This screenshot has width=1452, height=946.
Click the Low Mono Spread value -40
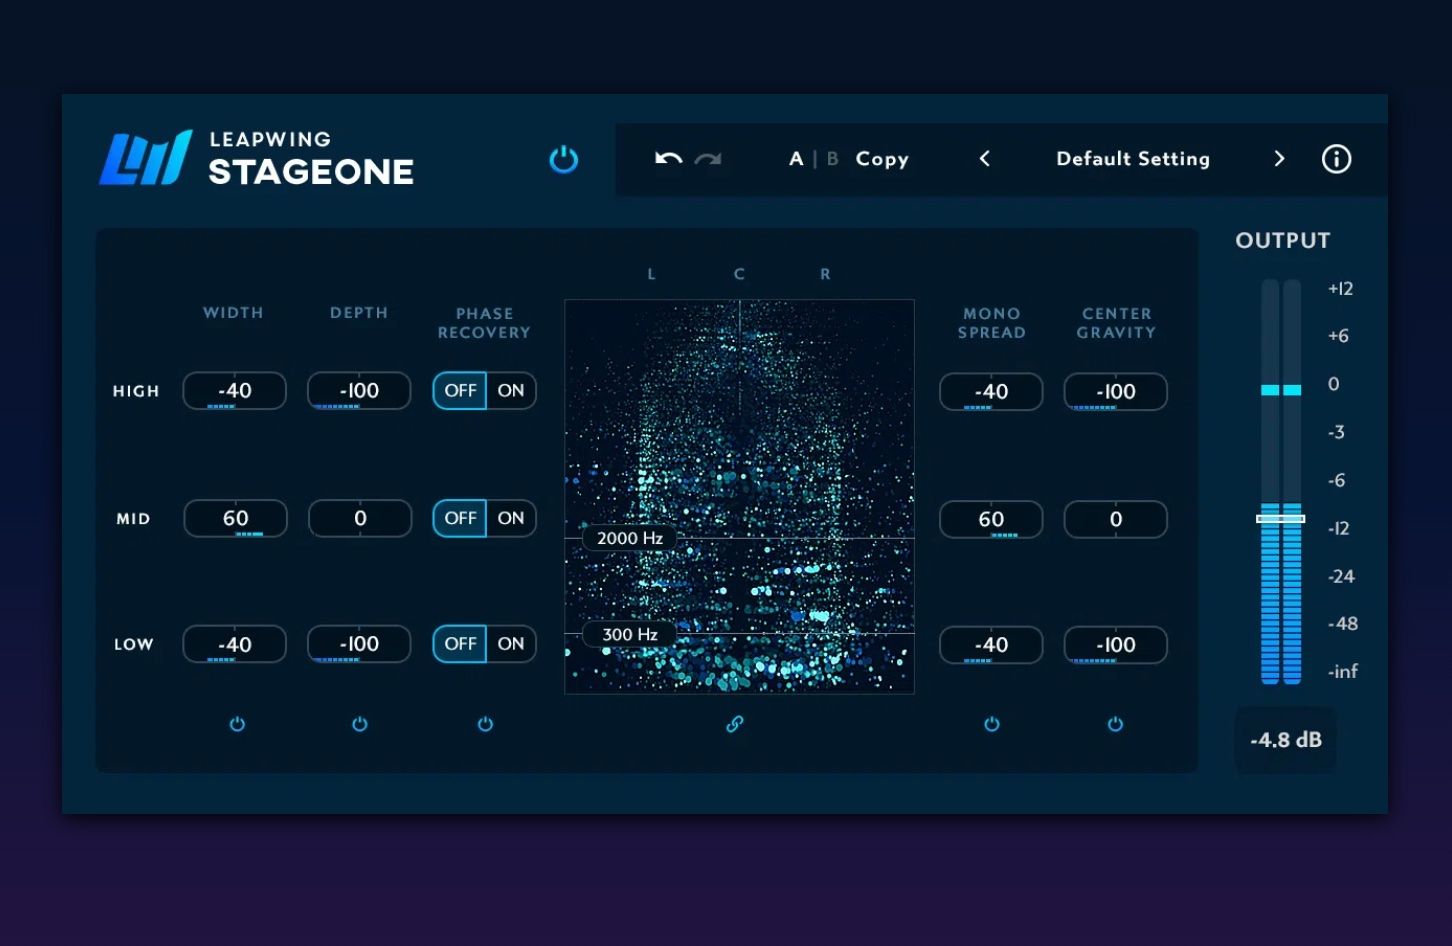click(x=991, y=646)
